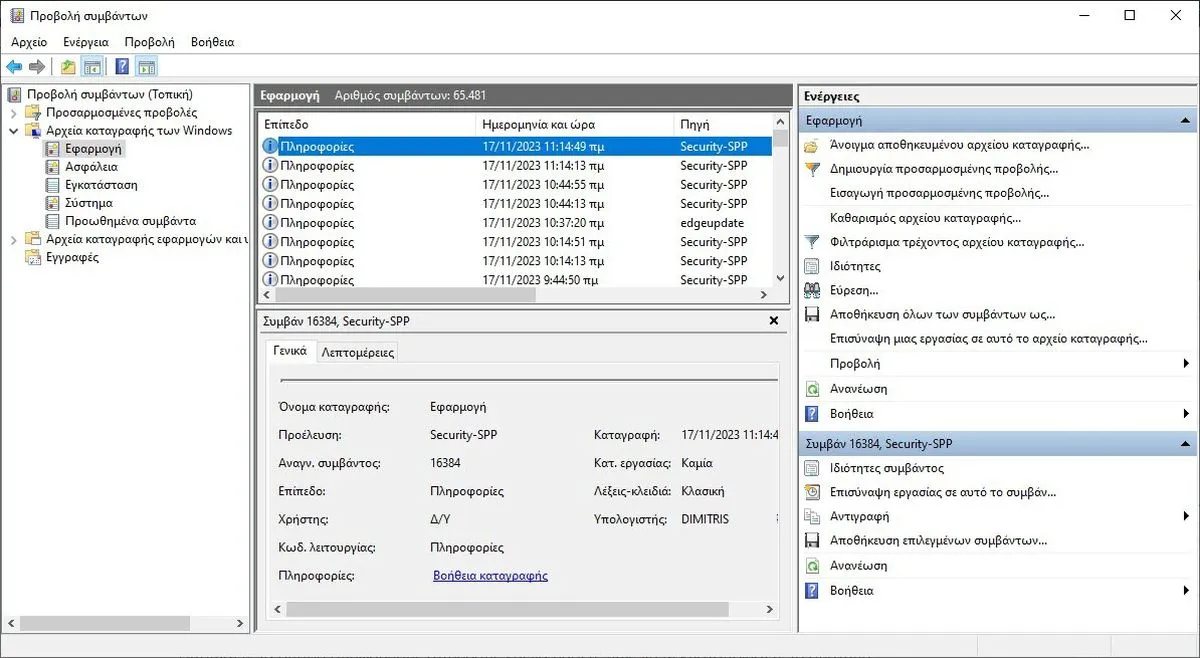Image resolution: width=1200 pixels, height=658 pixels.
Task: Open the Αντιγραφή submenu arrow
Action: [x=1186, y=516]
